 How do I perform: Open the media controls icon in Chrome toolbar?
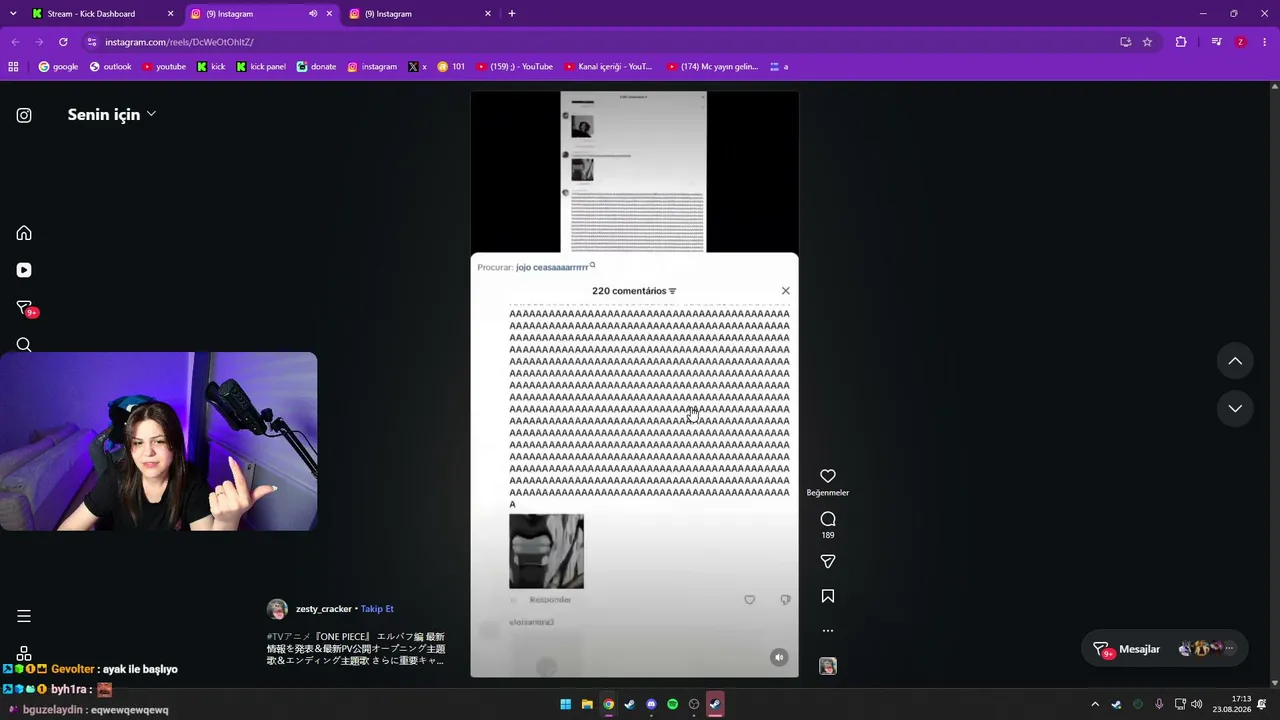pos(1216,42)
